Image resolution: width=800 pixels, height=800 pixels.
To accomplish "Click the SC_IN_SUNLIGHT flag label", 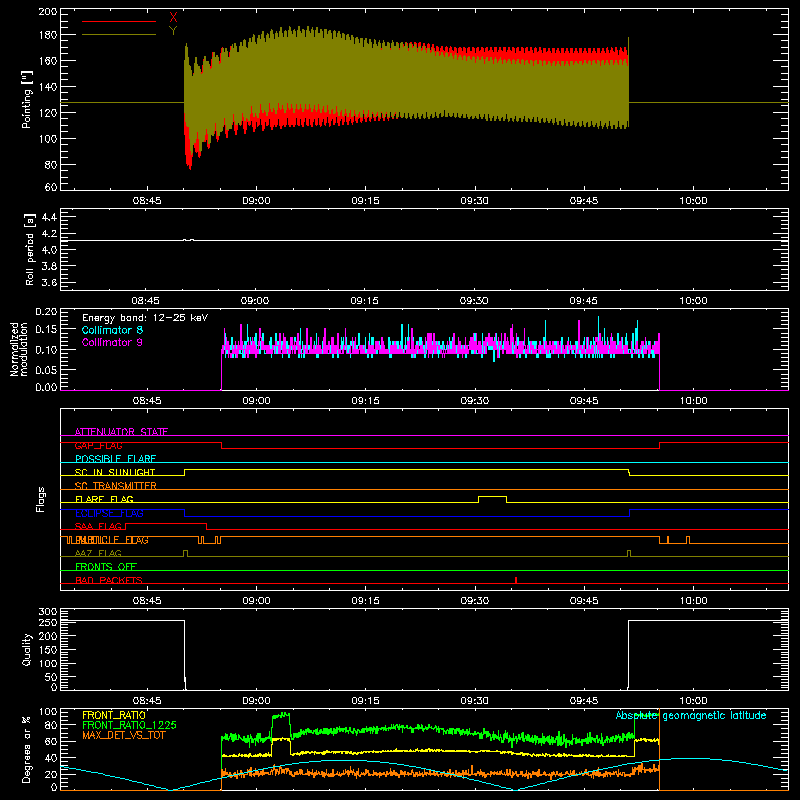I will (115, 472).
